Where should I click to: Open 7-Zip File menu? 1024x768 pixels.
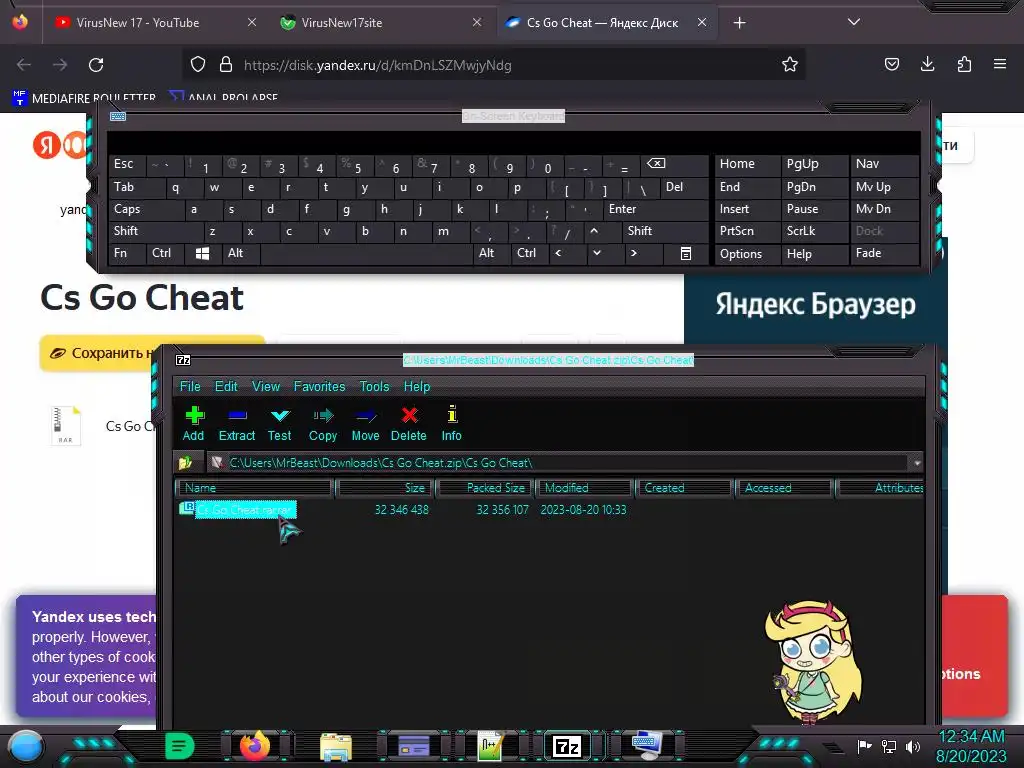(x=190, y=386)
